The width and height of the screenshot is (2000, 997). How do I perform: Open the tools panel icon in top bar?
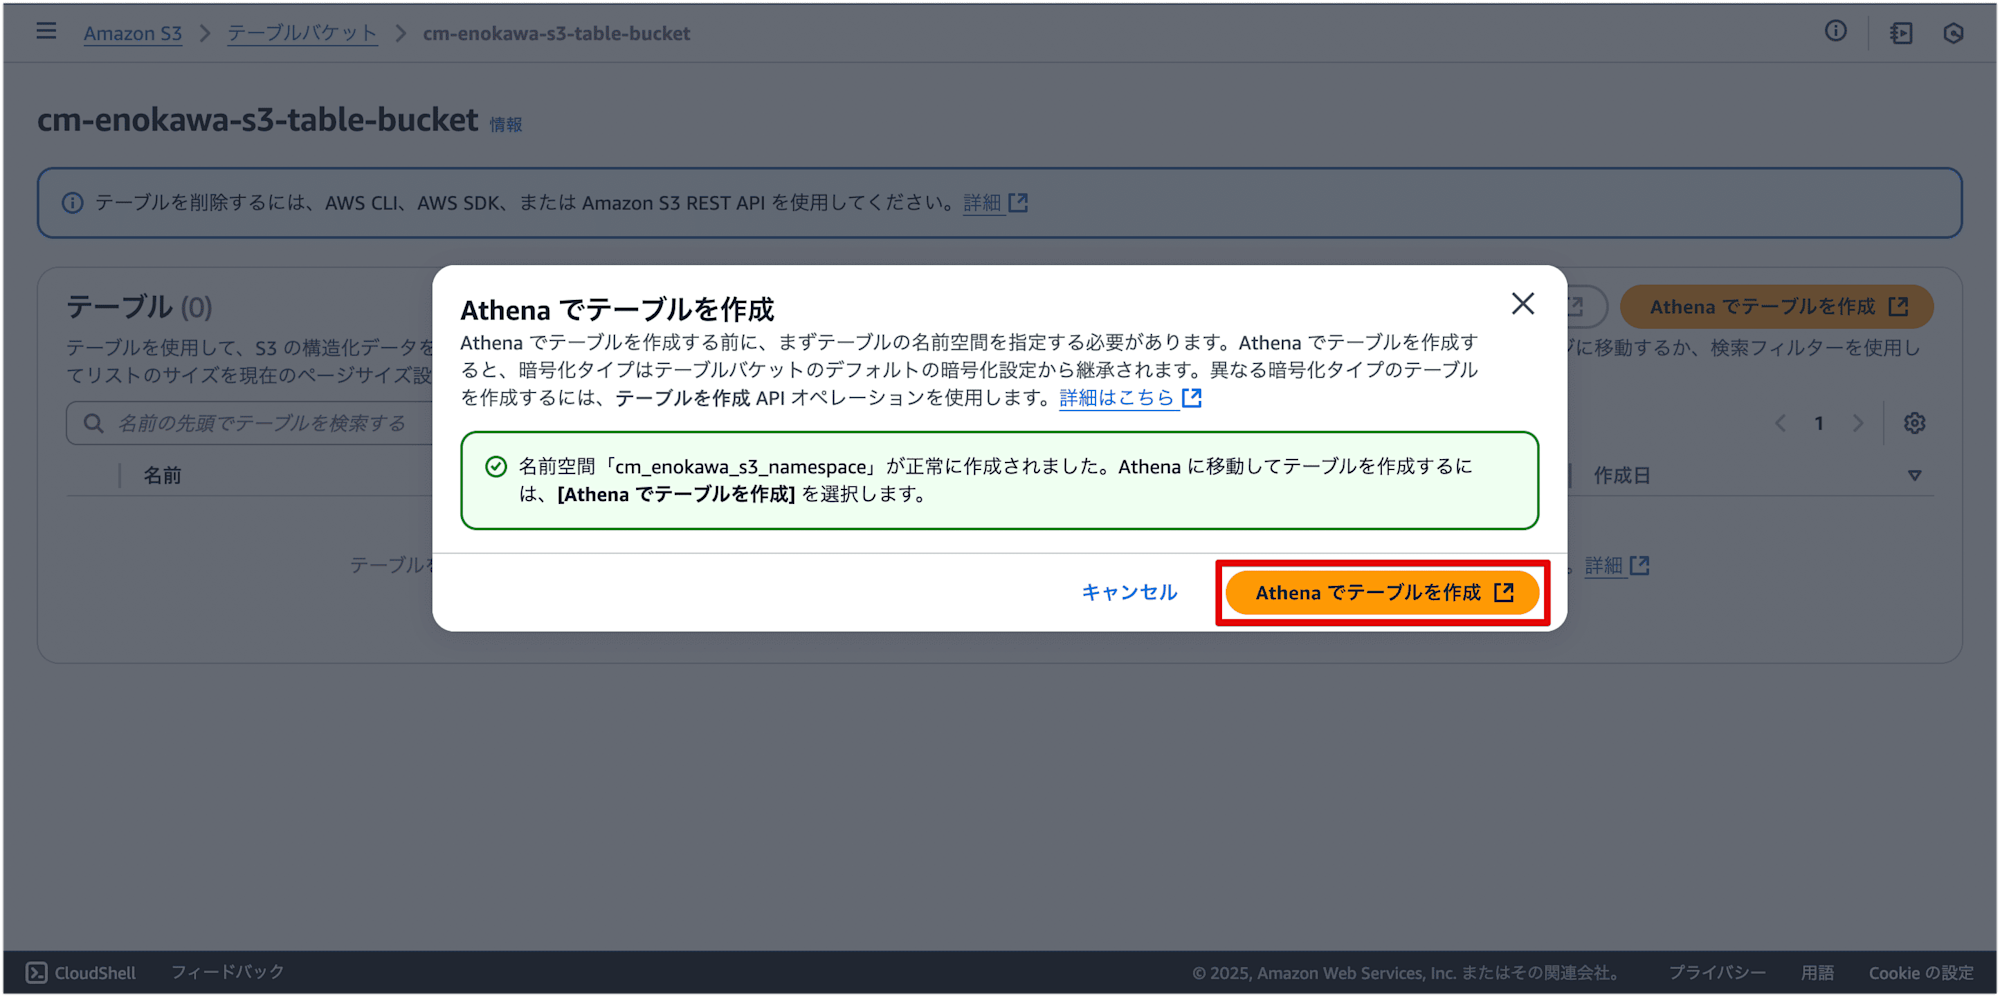pyautogui.click(x=1901, y=33)
